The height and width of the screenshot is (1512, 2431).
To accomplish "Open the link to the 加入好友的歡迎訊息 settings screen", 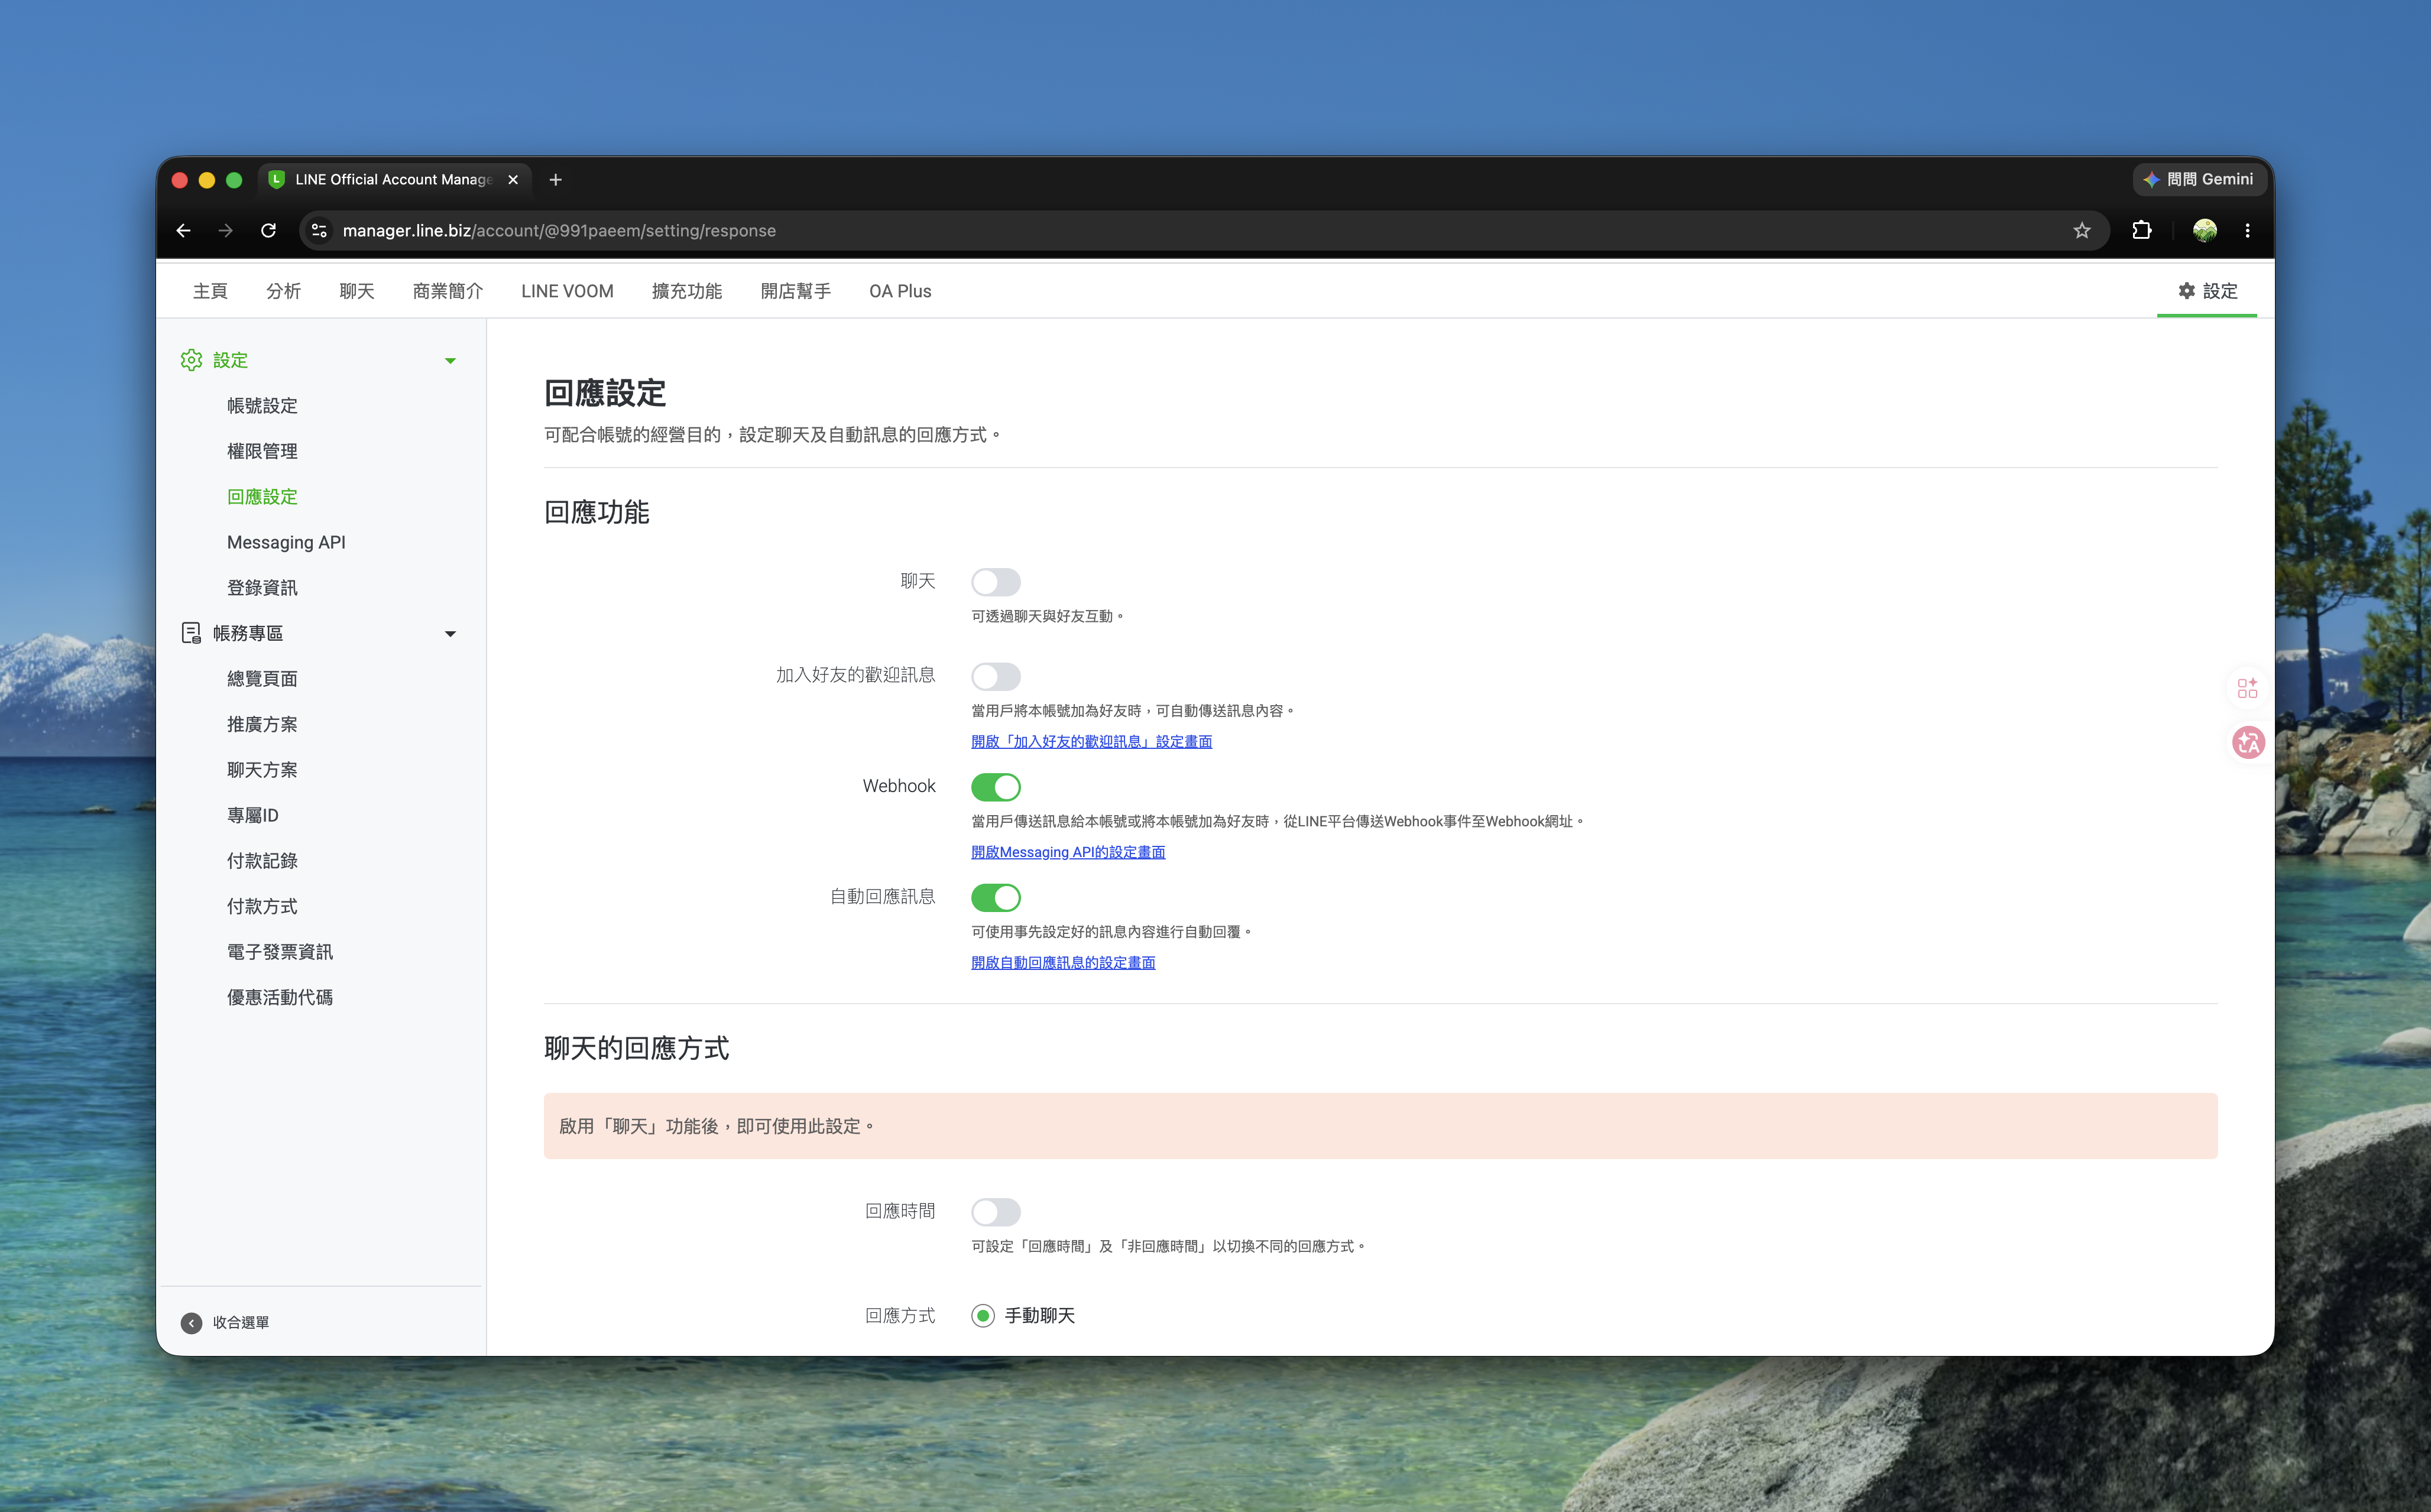I will coord(1092,741).
